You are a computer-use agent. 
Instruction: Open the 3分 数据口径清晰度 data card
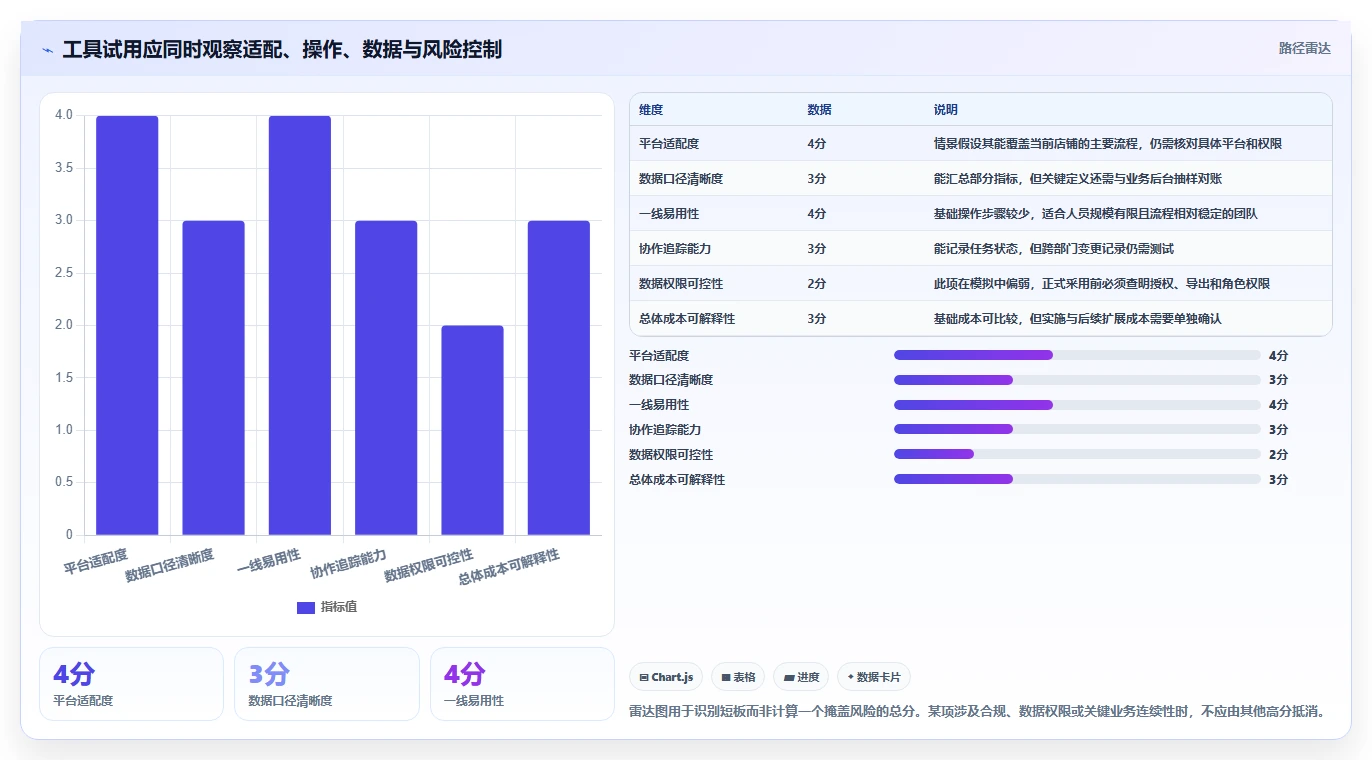(x=327, y=684)
